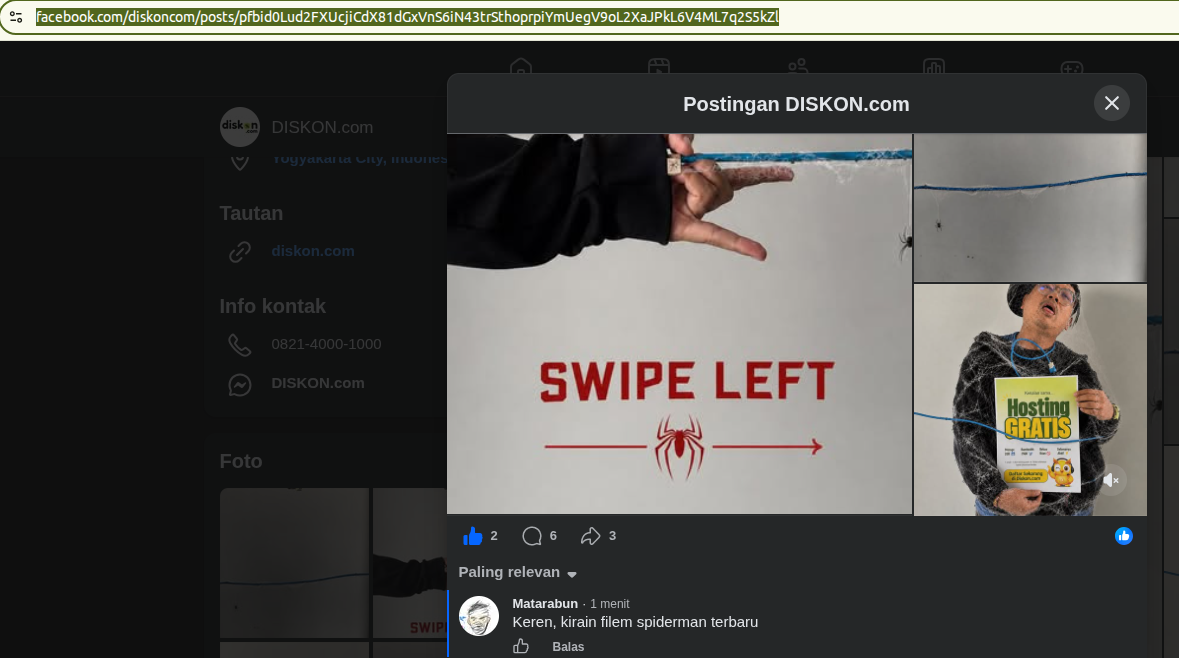Click the 1 menit comment timestamp
The image size is (1179, 658).
609,604
